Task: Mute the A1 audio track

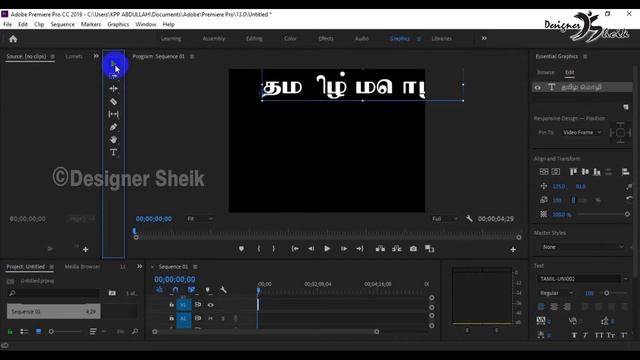Action: (210, 318)
